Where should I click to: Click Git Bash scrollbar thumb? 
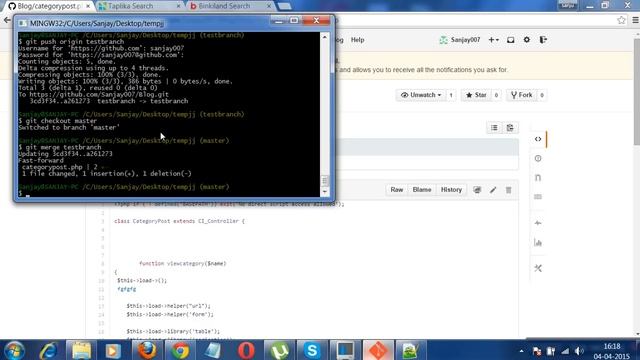[x=325, y=180]
